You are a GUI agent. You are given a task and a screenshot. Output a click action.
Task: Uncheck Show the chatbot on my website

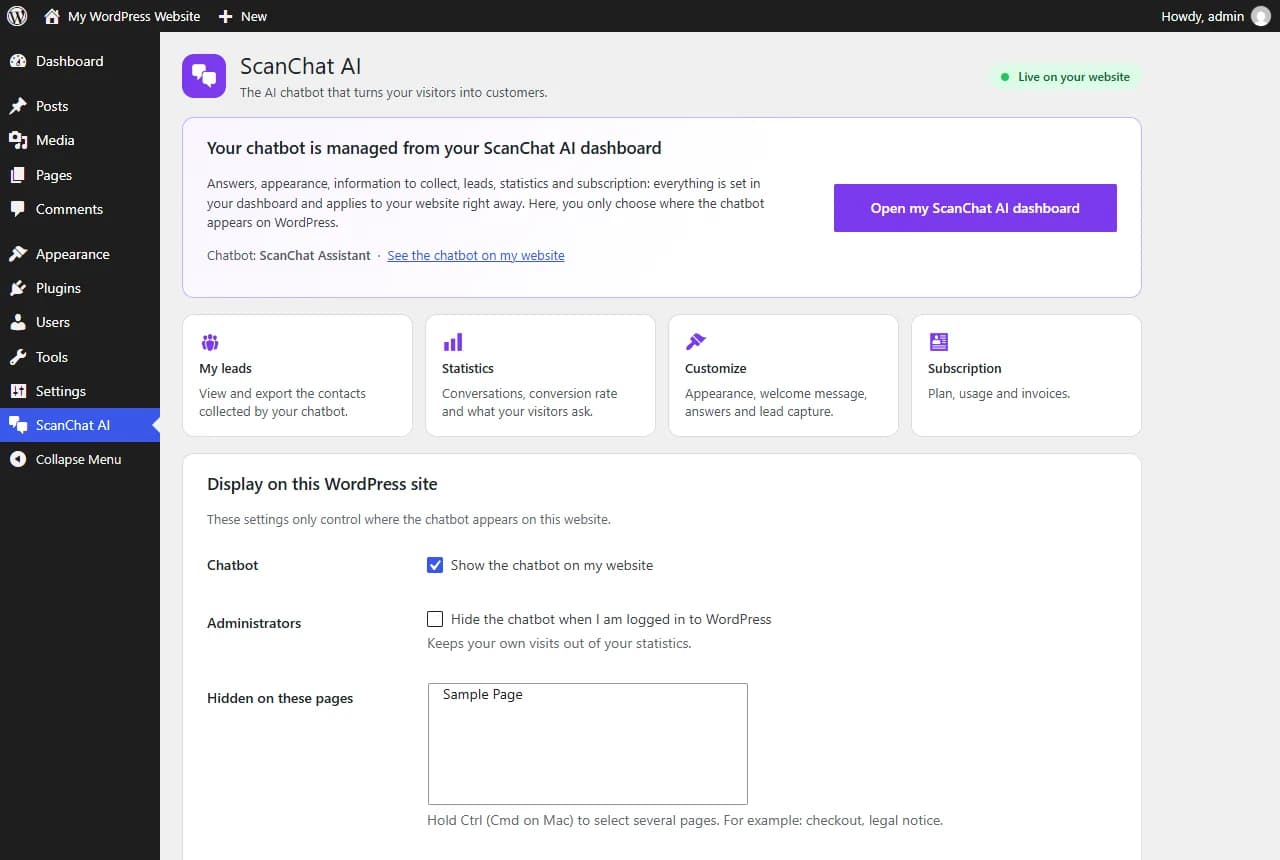click(435, 565)
